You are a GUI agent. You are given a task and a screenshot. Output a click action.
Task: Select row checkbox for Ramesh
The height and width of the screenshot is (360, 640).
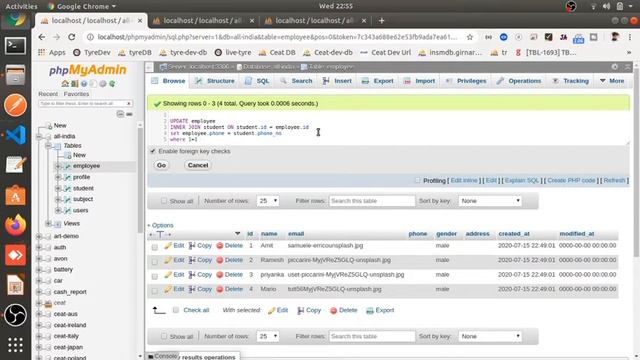(x=154, y=262)
